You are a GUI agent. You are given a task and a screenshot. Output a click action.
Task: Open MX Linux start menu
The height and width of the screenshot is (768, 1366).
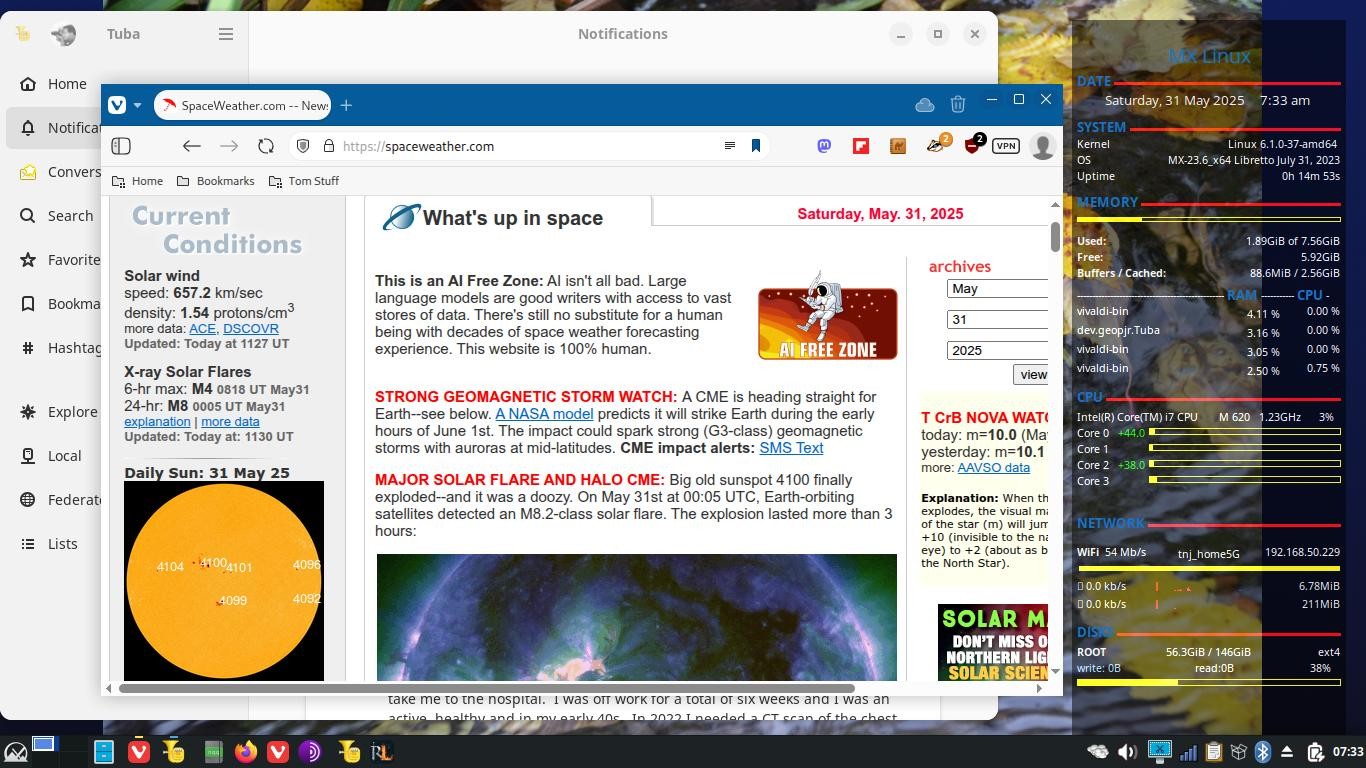tap(15, 751)
